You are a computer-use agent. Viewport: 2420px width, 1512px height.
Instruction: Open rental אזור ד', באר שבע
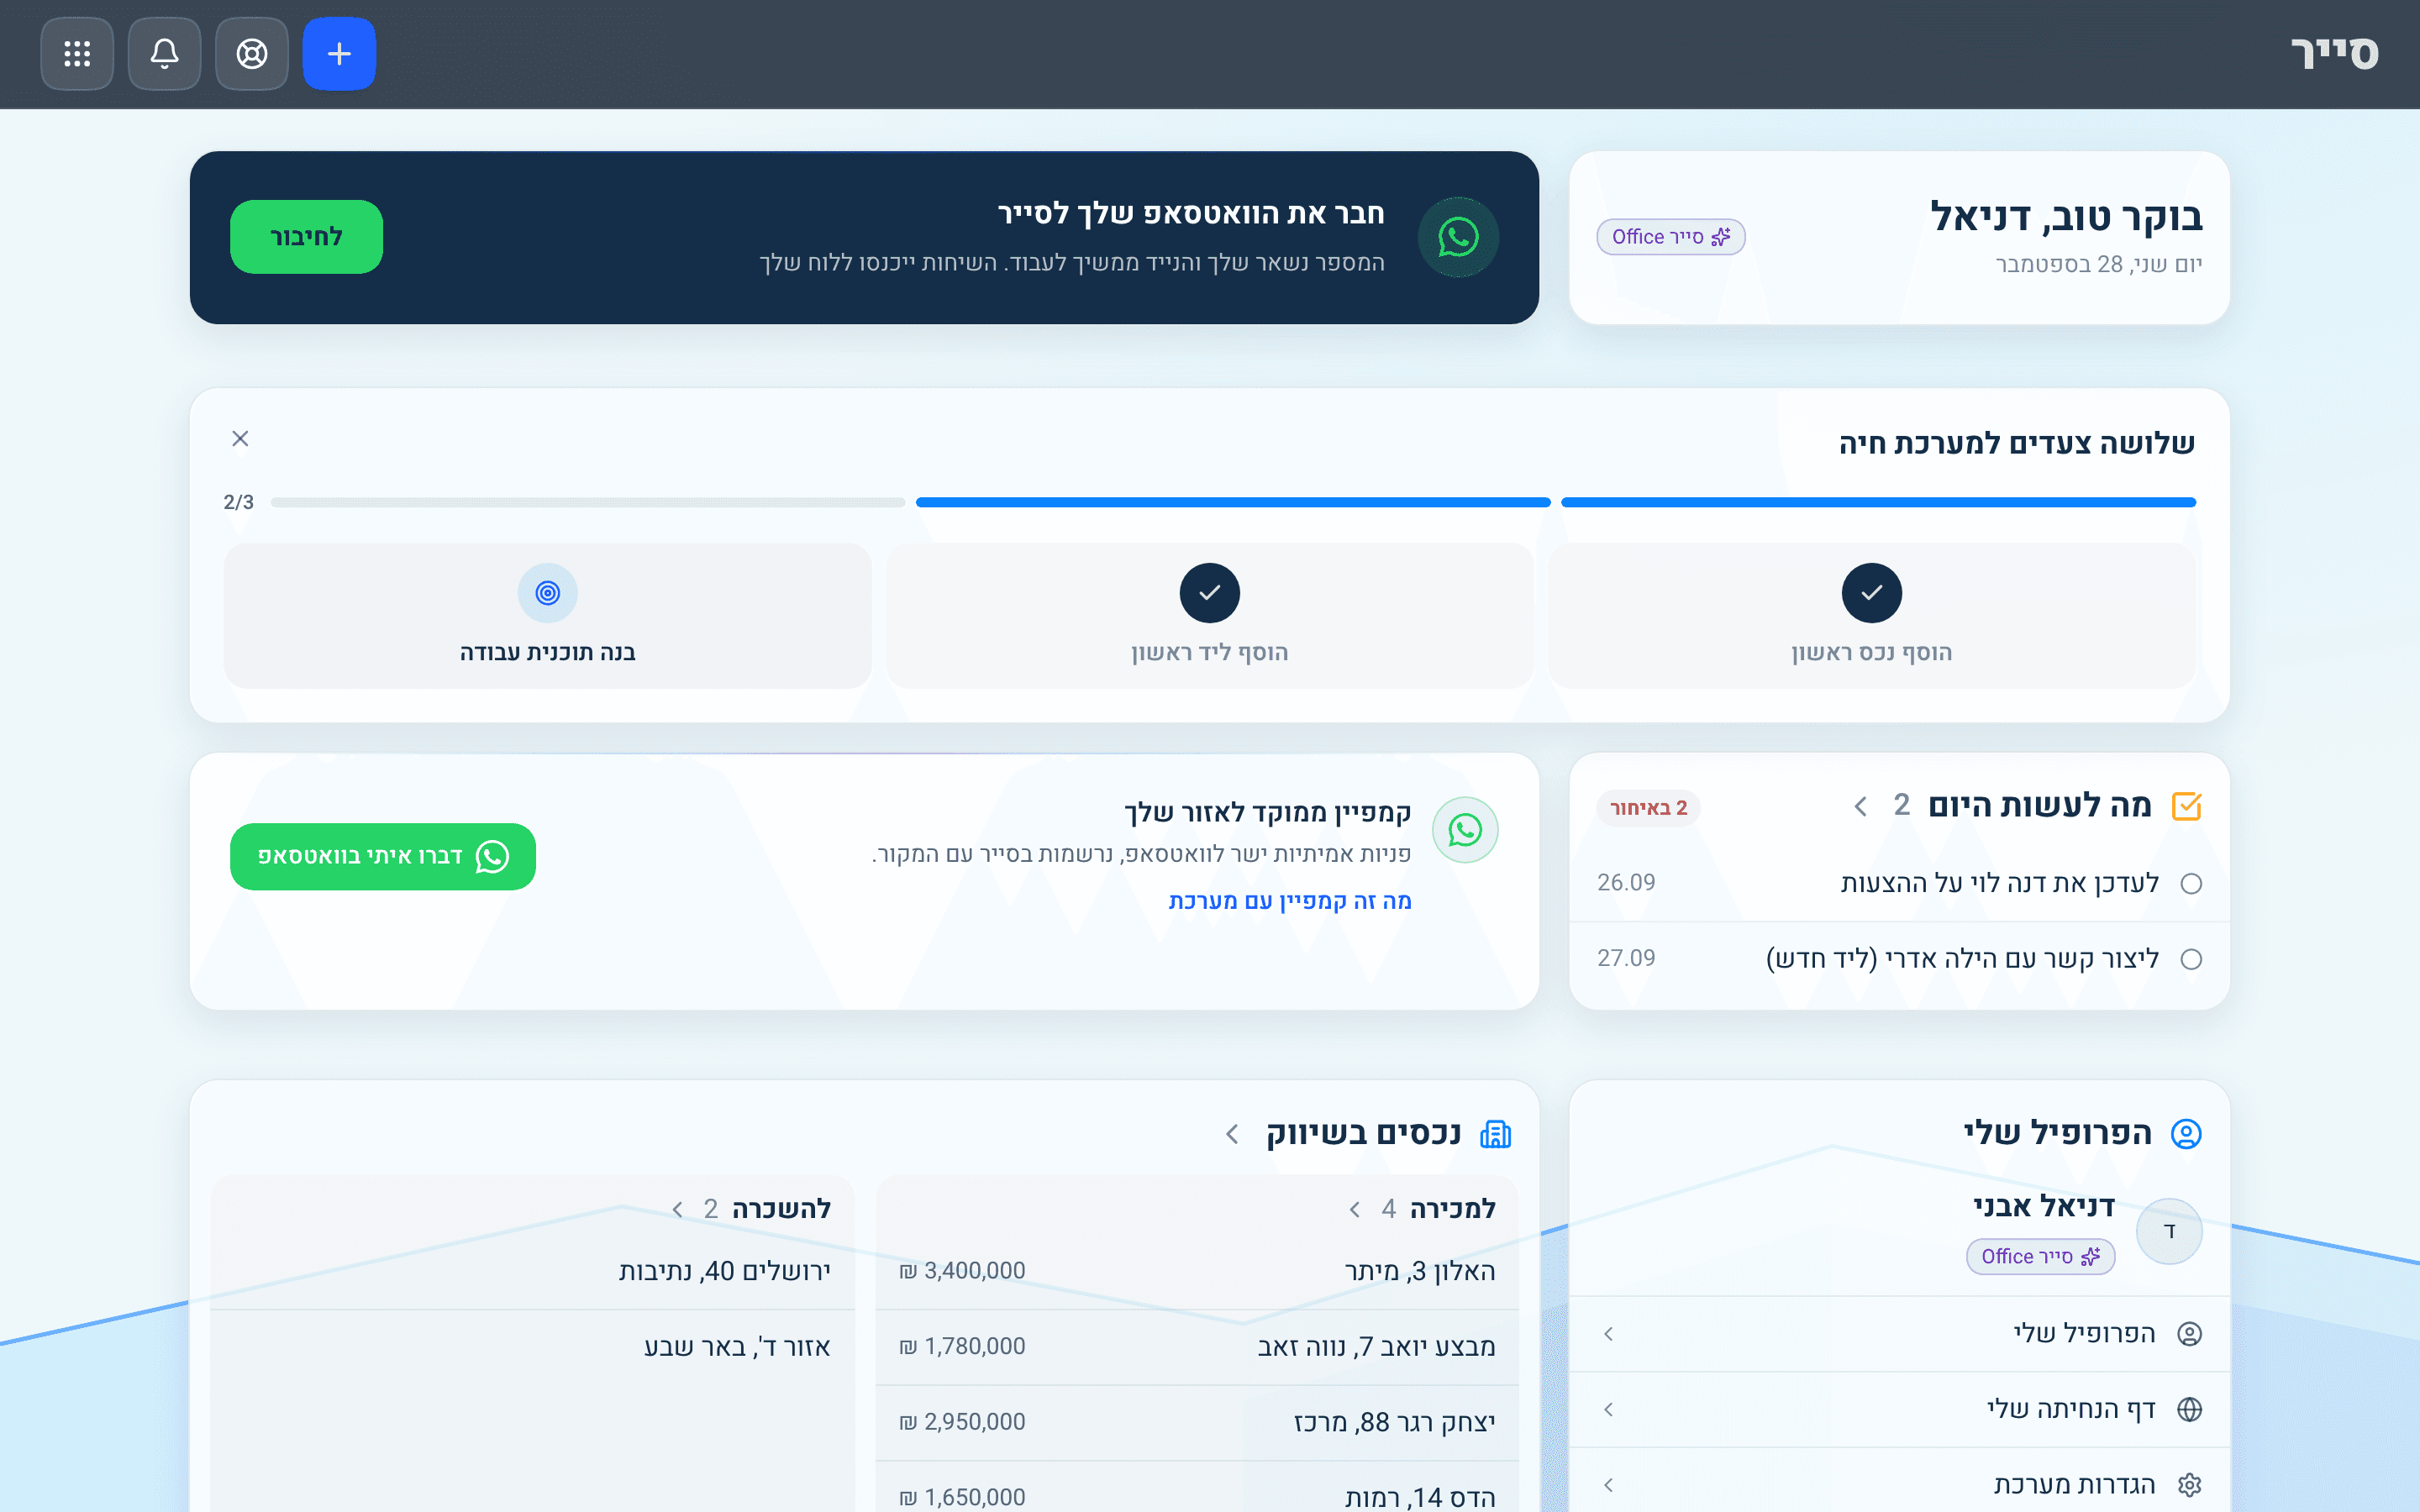pyautogui.click(x=532, y=1347)
